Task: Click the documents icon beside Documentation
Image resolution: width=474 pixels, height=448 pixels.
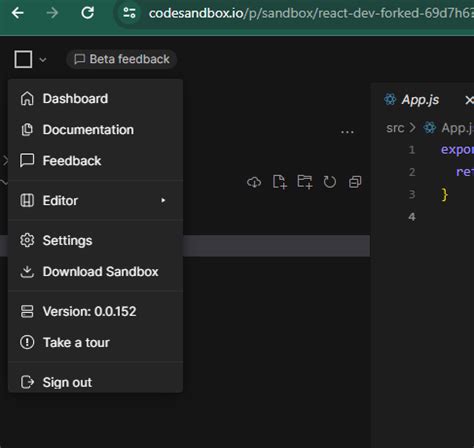Action: 27,130
